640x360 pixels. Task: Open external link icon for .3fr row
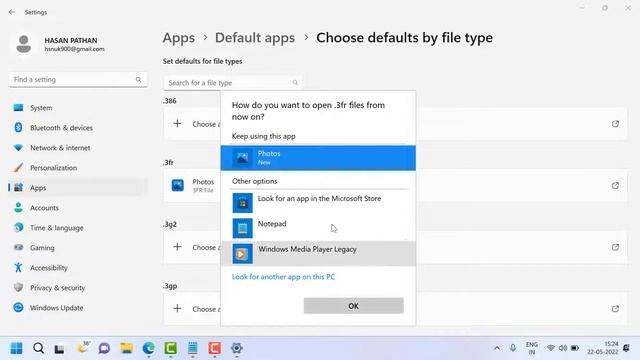coord(615,185)
